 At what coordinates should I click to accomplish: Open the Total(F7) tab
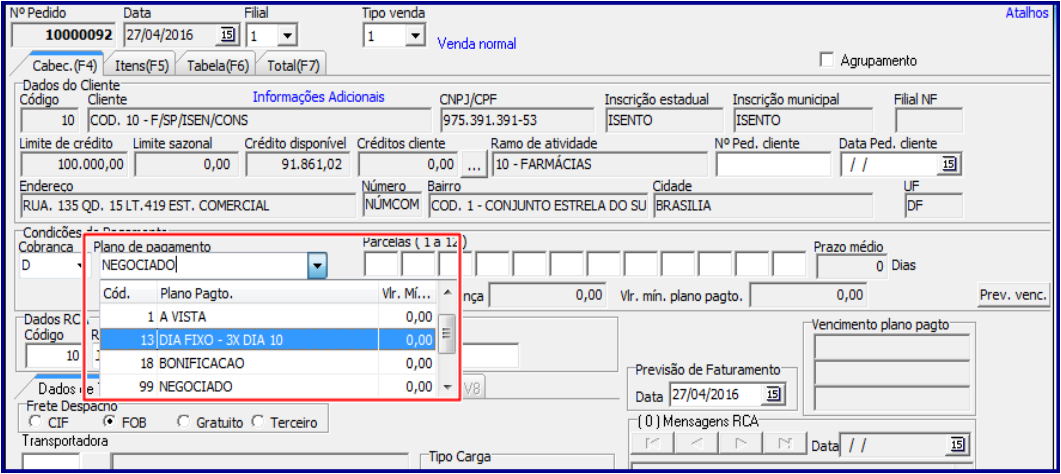(x=292, y=66)
